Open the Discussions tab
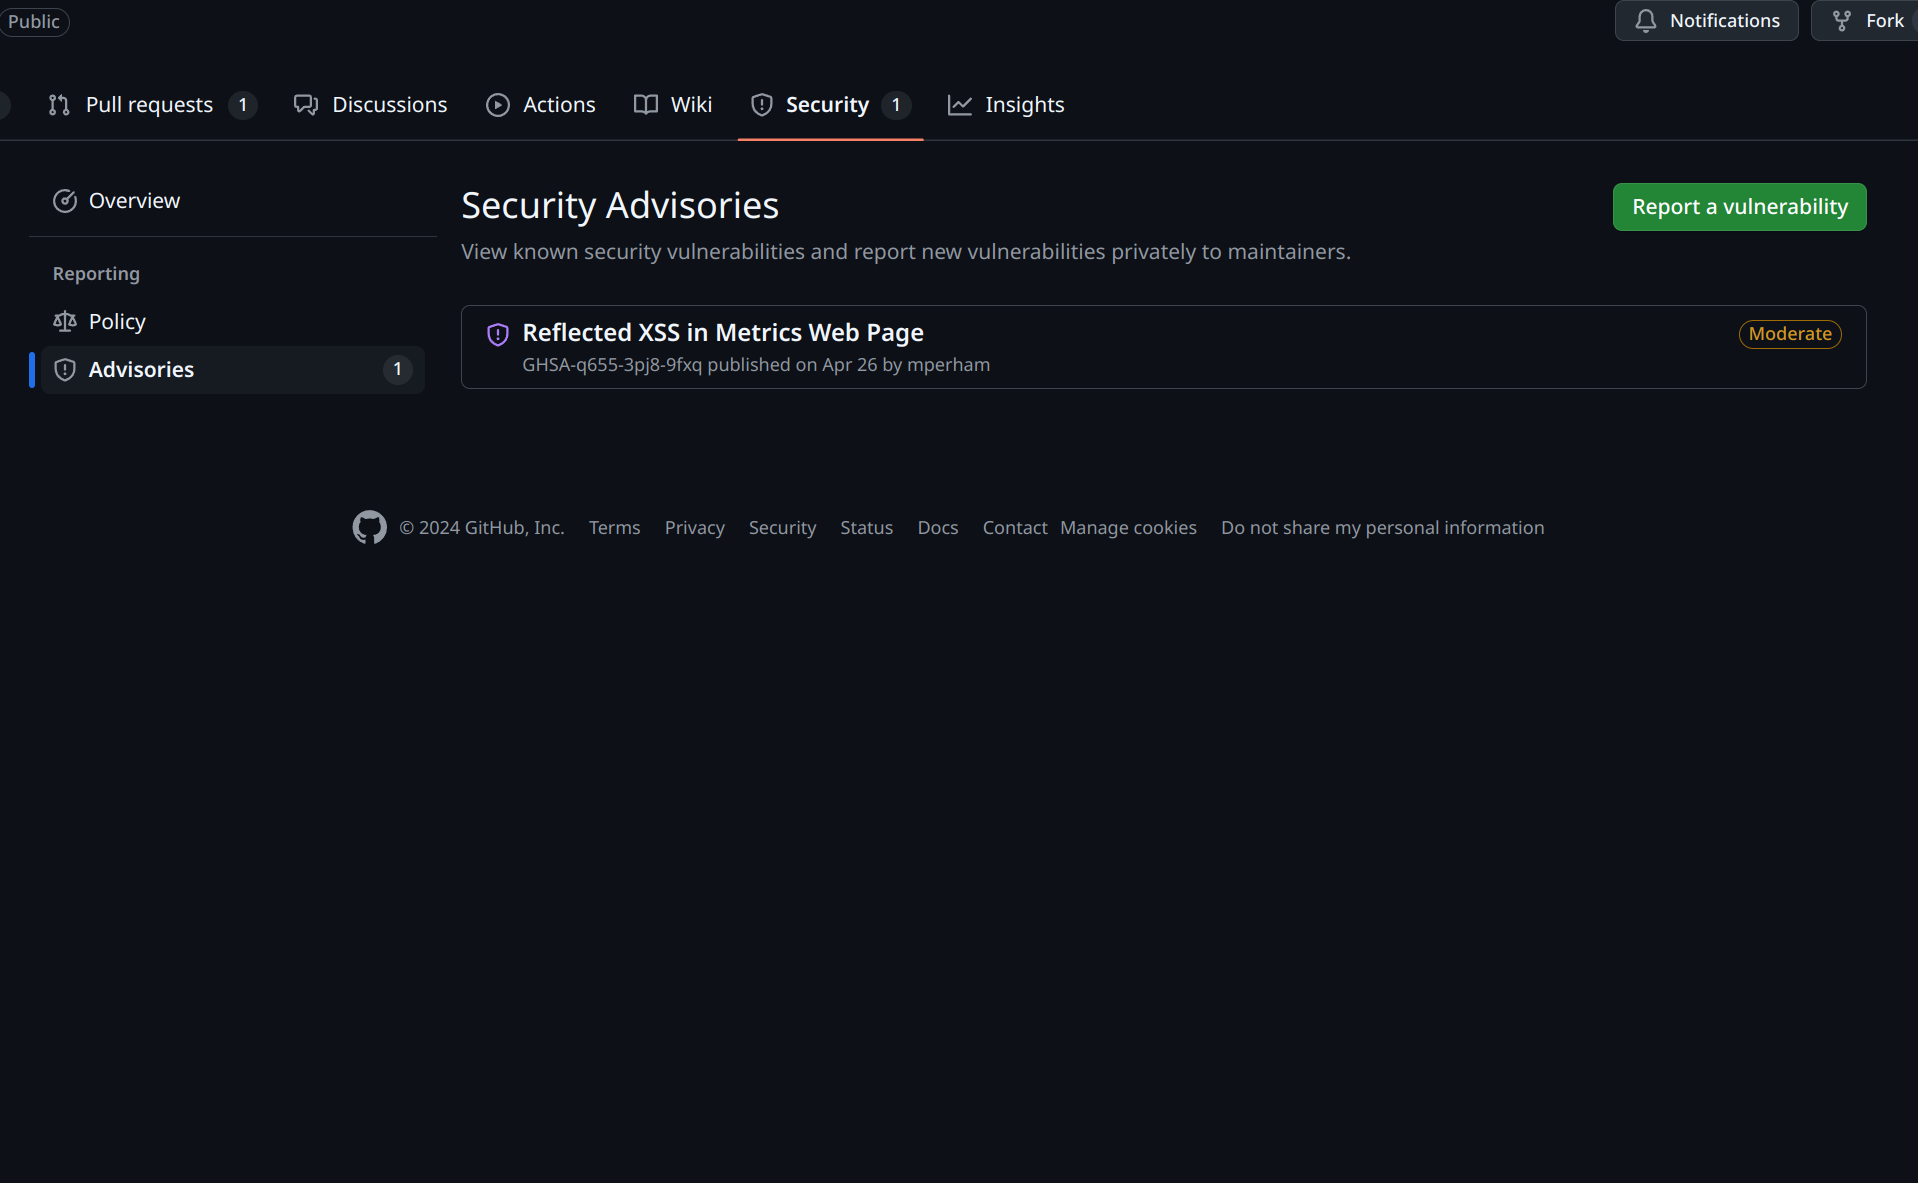Viewport: 1918px width, 1183px height. 370,105
